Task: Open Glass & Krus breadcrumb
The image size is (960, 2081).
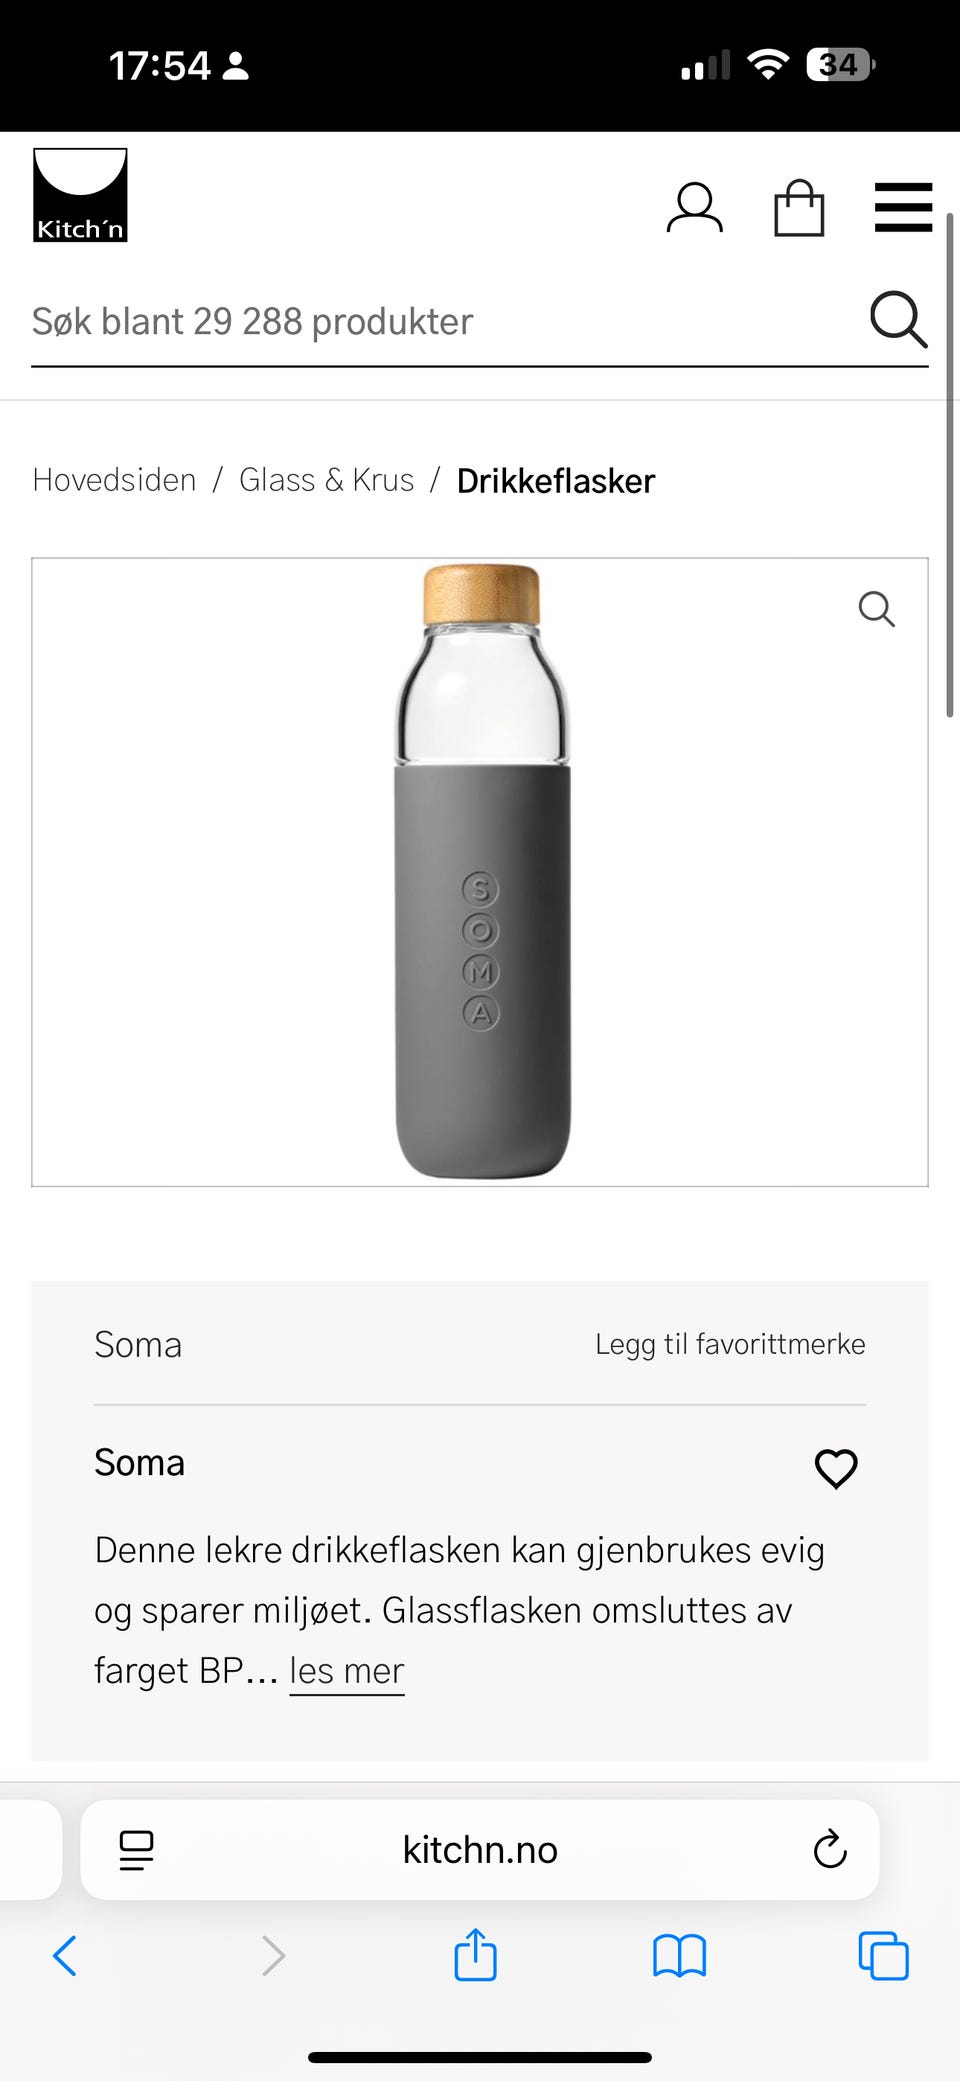Action: point(326,481)
